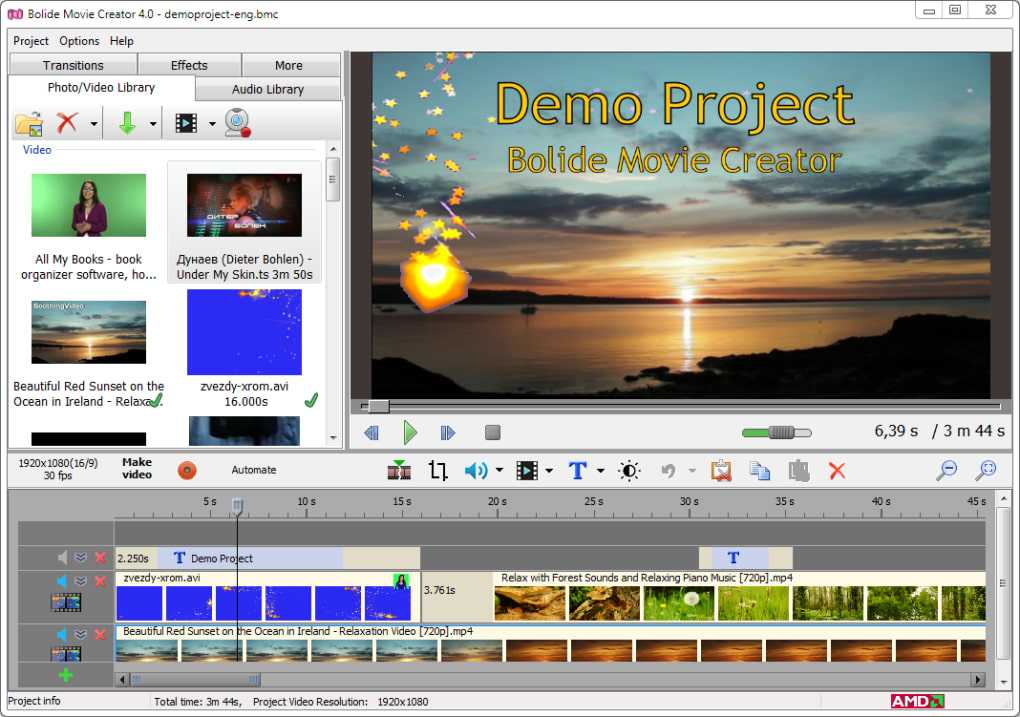Delete the zvezdy-xrom.avi track with red X
1020x717 pixels.
[100, 581]
